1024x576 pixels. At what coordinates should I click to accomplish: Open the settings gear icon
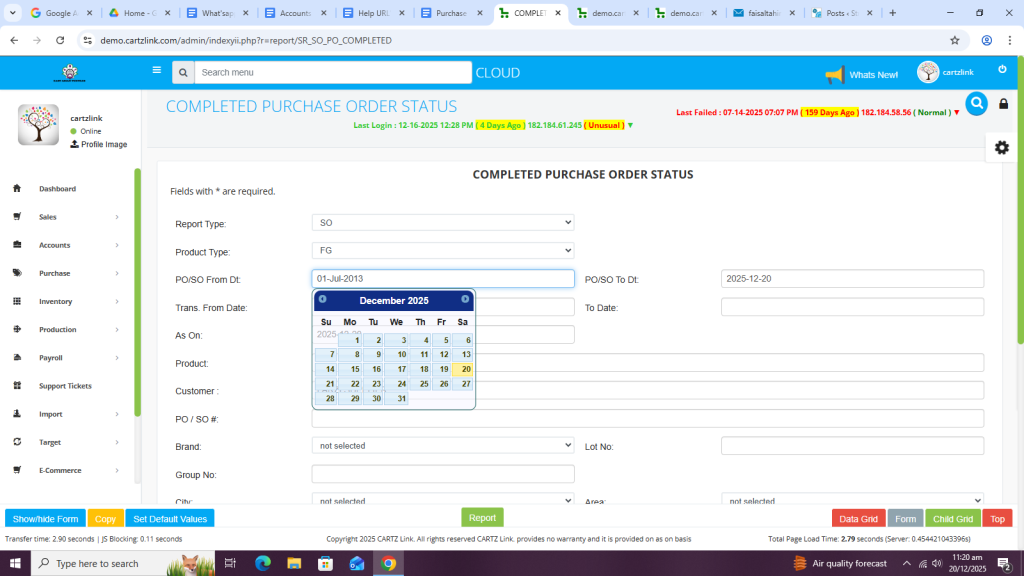pos(1001,147)
